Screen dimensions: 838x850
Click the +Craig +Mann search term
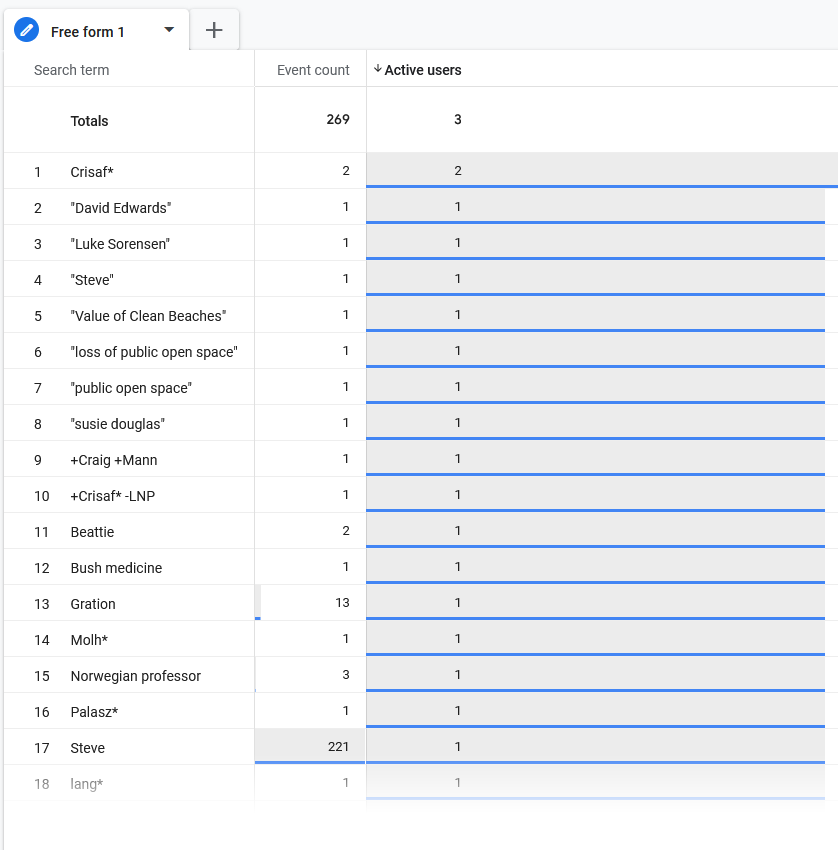pyautogui.click(x=114, y=460)
